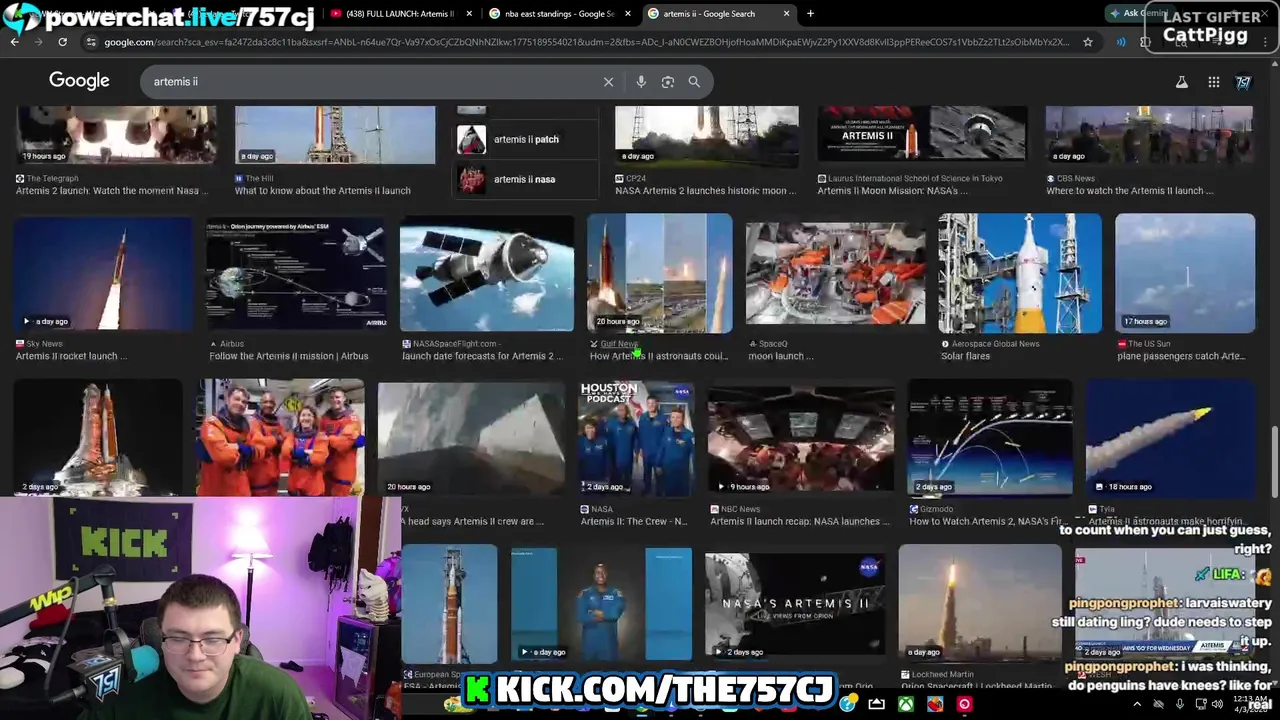Image resolution: width=1280 pixels, height=720 pixels.
Task: Open the Houston Podcast crew thumbnail
Action: tap(637, 438)
